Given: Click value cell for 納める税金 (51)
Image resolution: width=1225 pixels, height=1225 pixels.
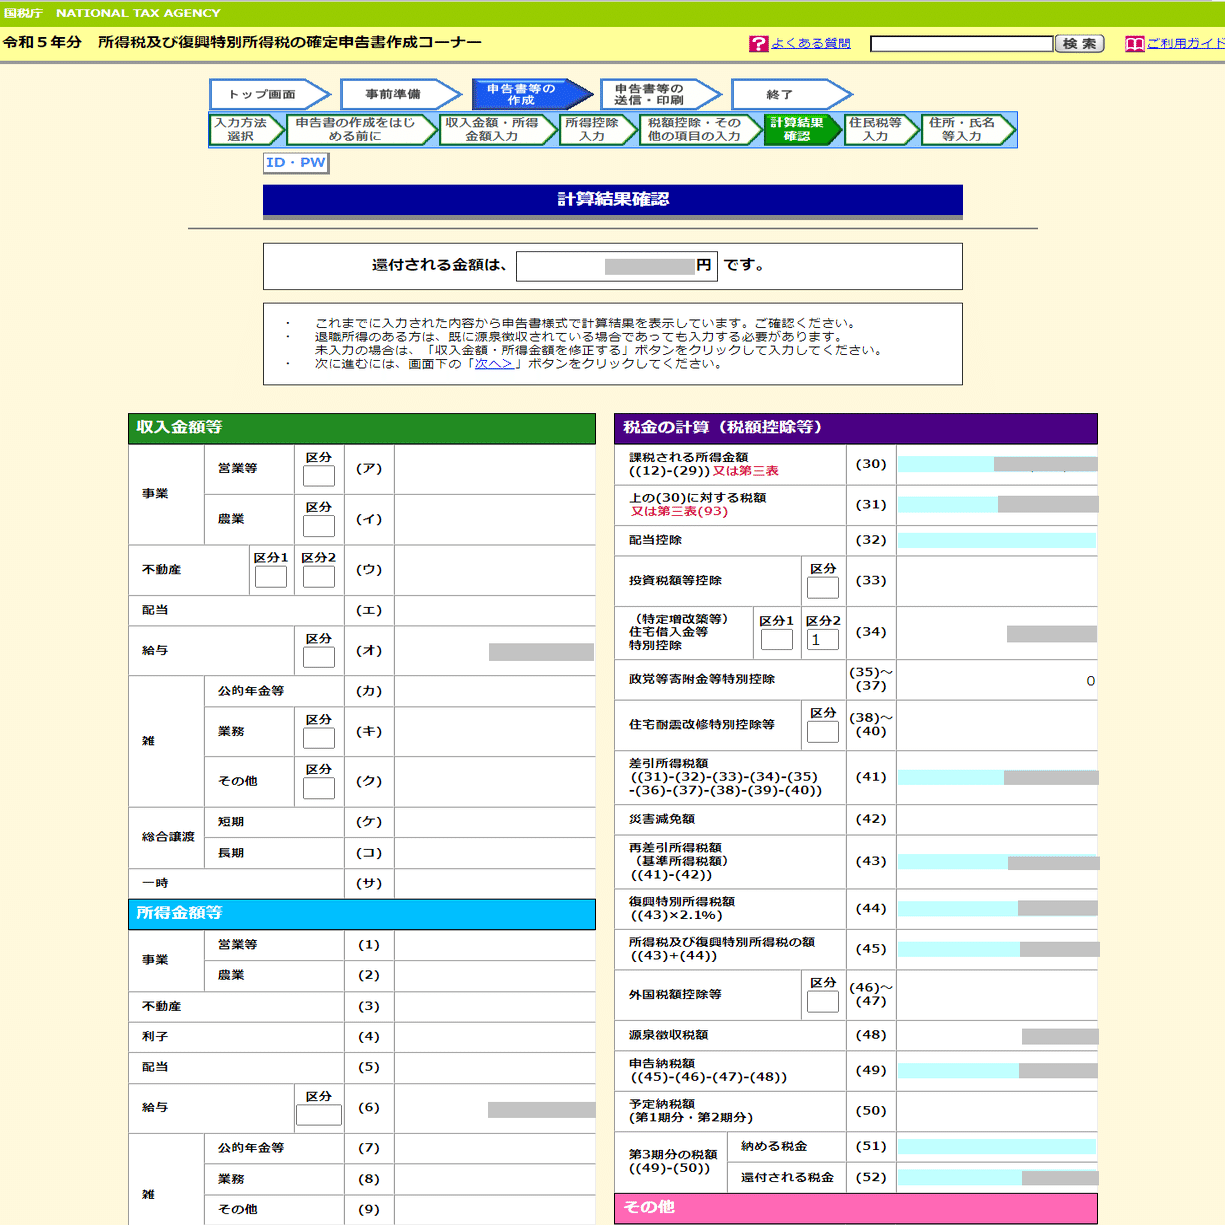Looking at the screenshot, I should click(x=997, y=1147).
